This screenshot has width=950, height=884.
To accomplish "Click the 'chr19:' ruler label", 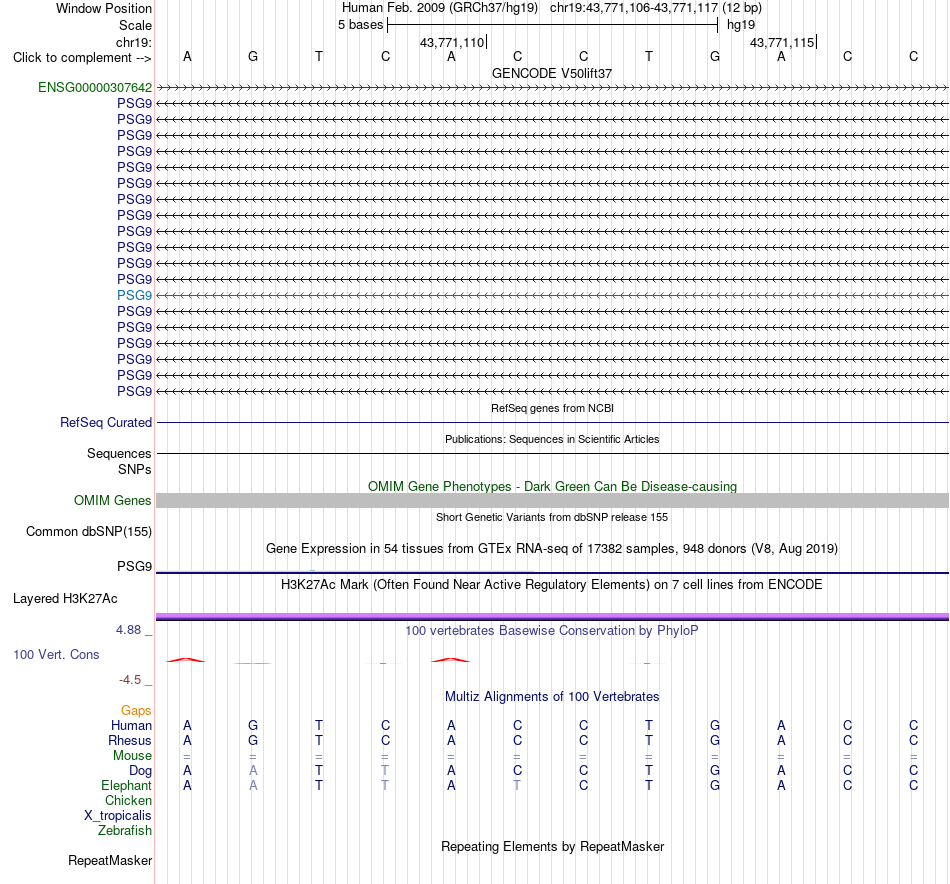I will [x=134, y=42].
